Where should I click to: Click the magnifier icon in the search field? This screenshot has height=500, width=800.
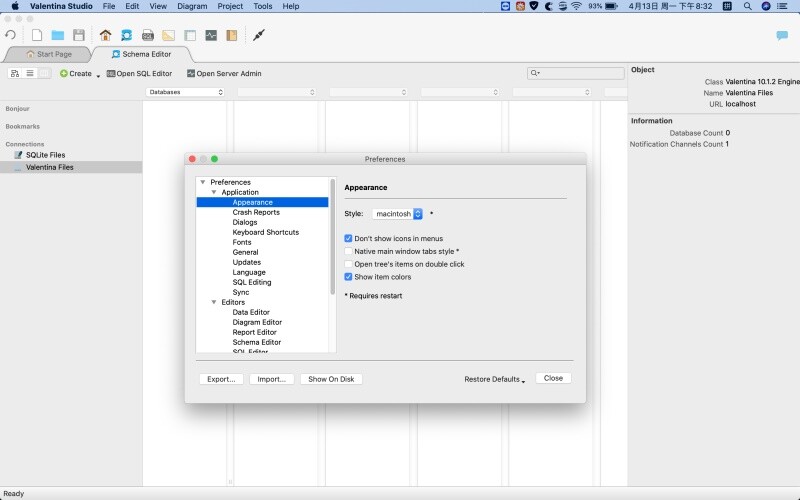click(x=534, y=73)
